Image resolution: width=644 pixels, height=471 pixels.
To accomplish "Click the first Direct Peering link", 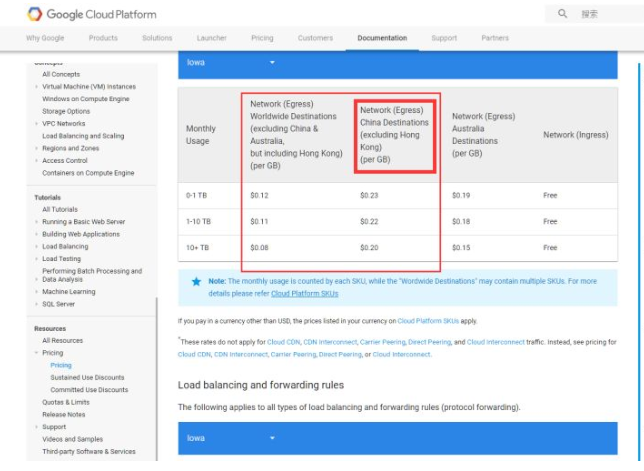I will [x=430, y=342].
